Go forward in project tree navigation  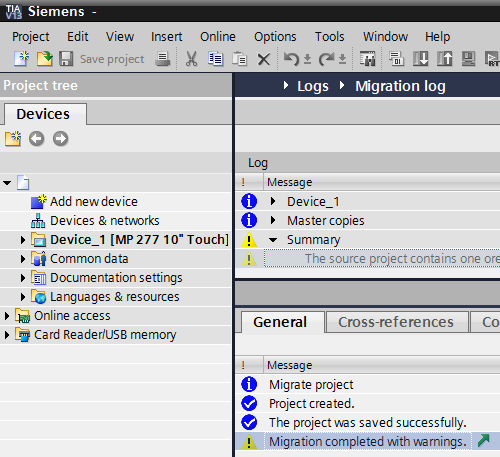point(60,139)
